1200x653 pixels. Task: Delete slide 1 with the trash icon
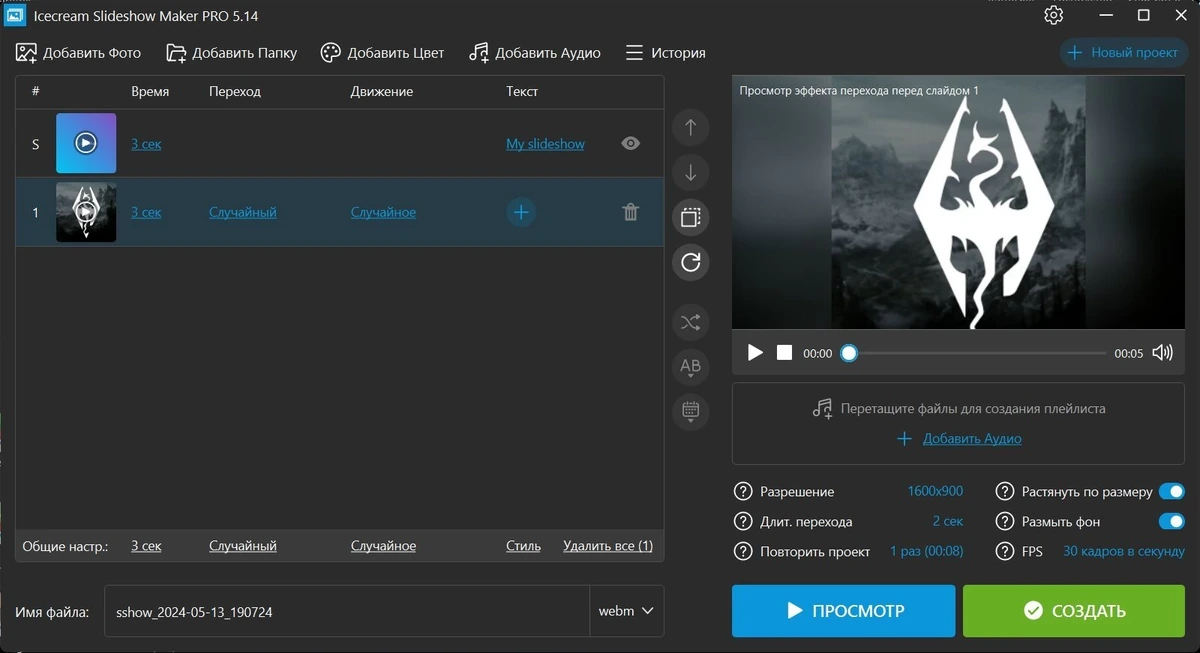click(630, 212)
